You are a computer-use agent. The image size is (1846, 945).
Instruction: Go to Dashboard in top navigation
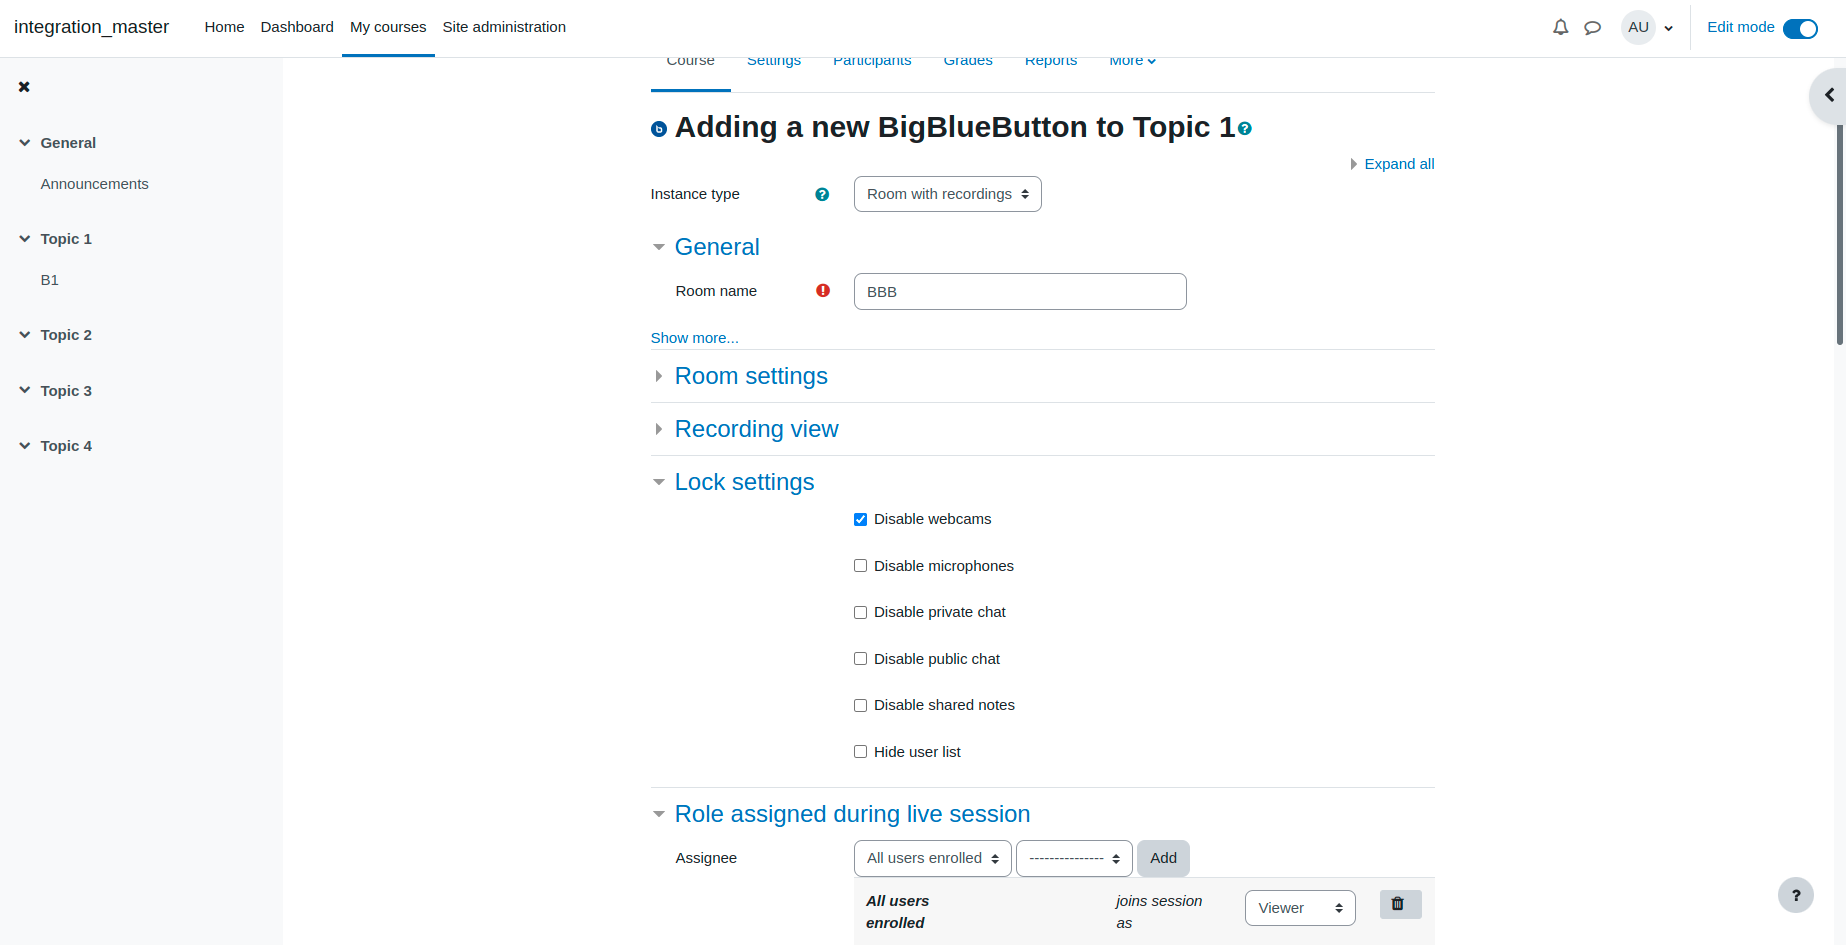(297, 27)
